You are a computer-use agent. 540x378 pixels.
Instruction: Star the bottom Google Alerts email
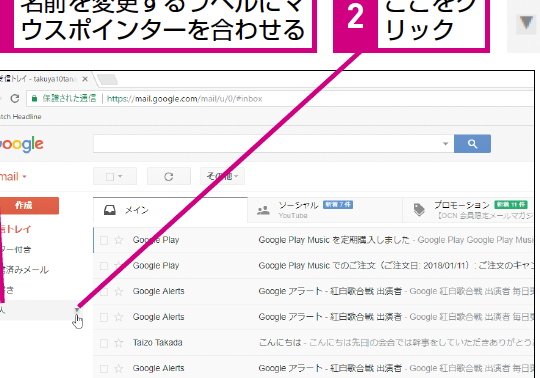click(119, 368)
